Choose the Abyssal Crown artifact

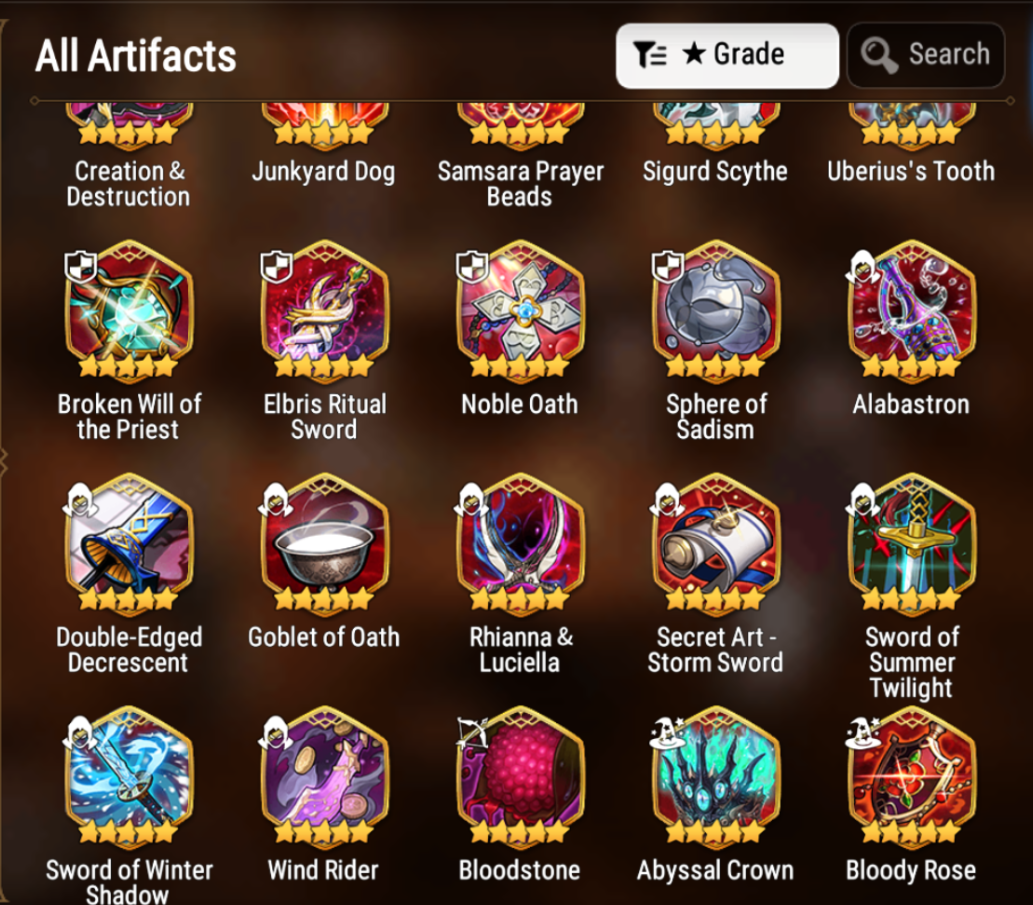tap(716, 778)
